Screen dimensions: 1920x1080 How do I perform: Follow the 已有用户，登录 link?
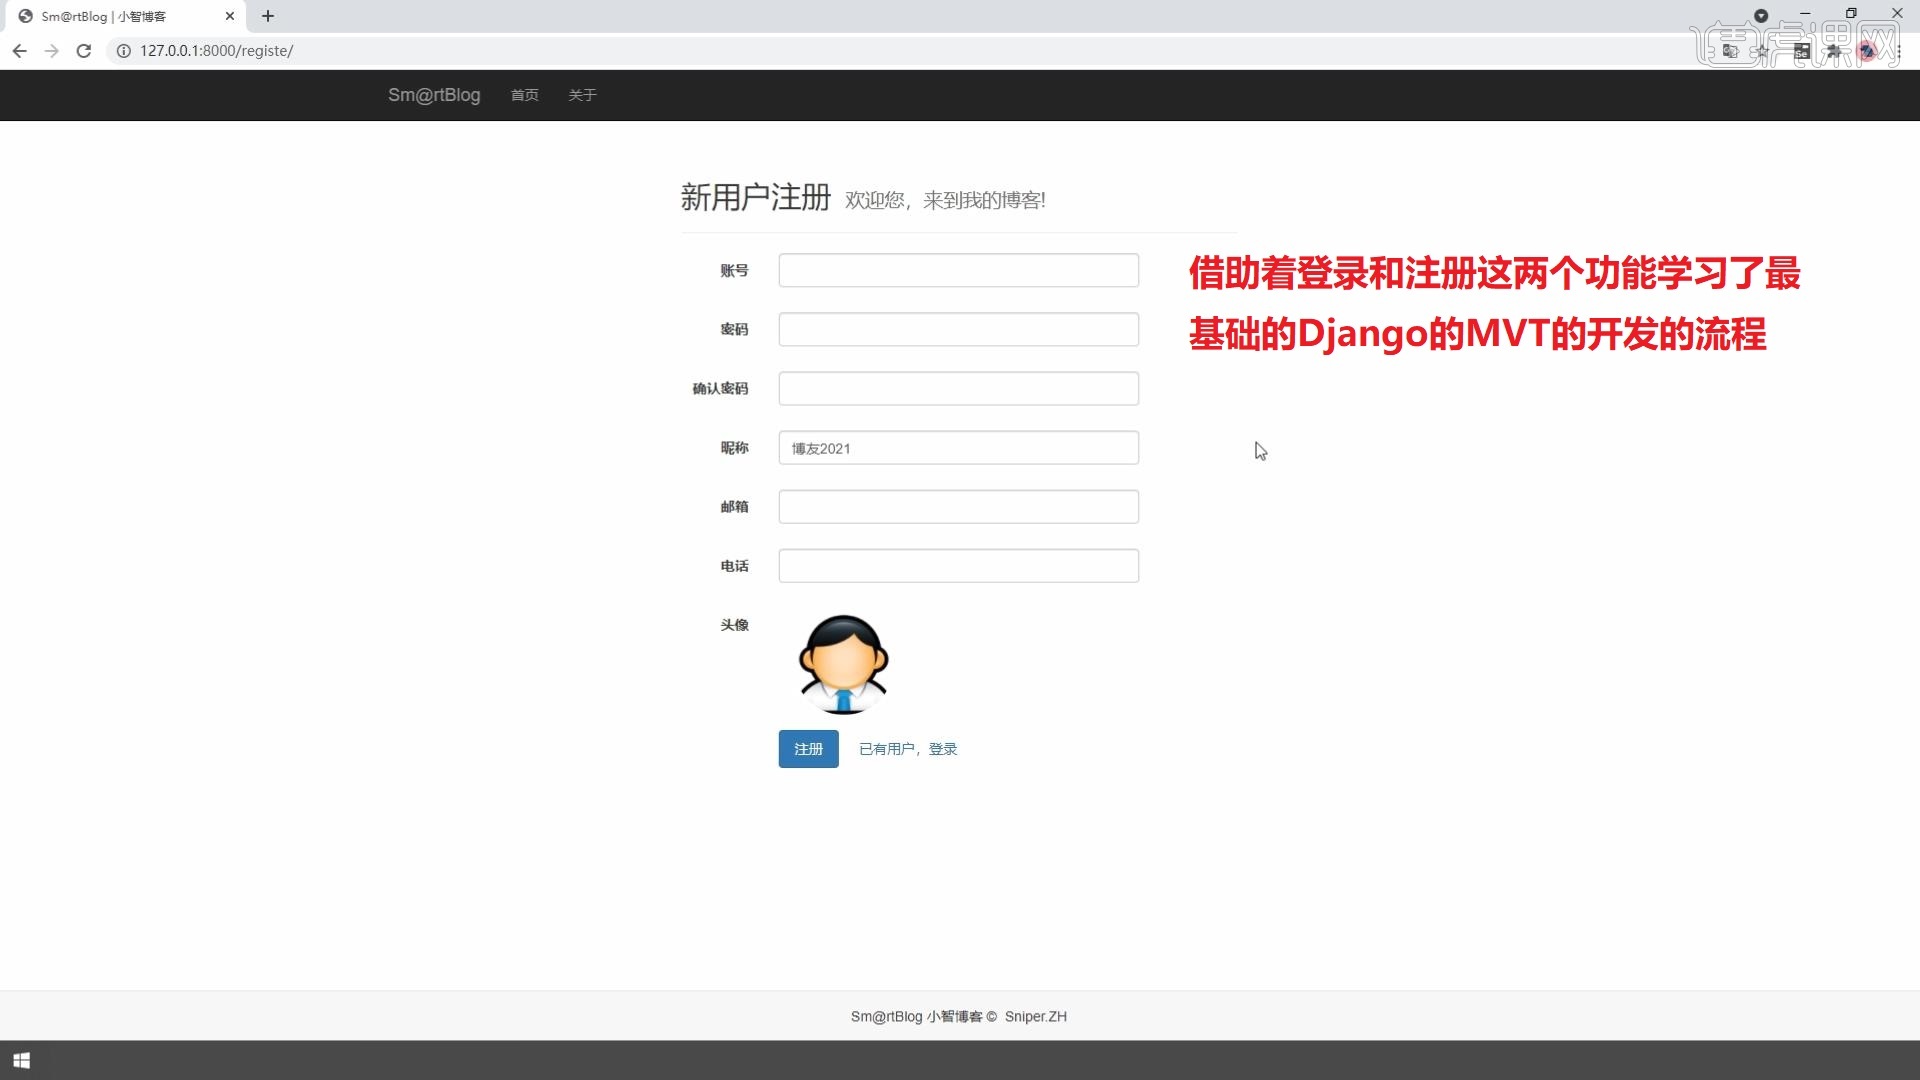click(x=908, y=749)
